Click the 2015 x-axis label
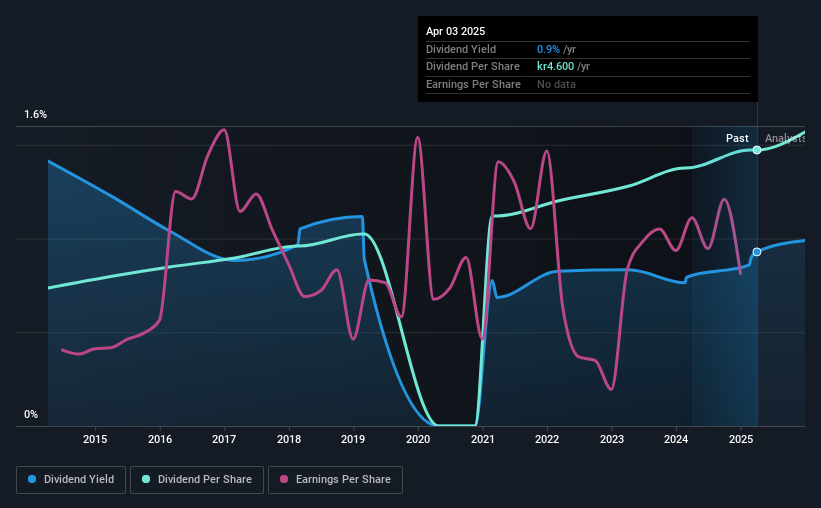Image resolution: width=821 pixels, height=508 pixels. 95,439
